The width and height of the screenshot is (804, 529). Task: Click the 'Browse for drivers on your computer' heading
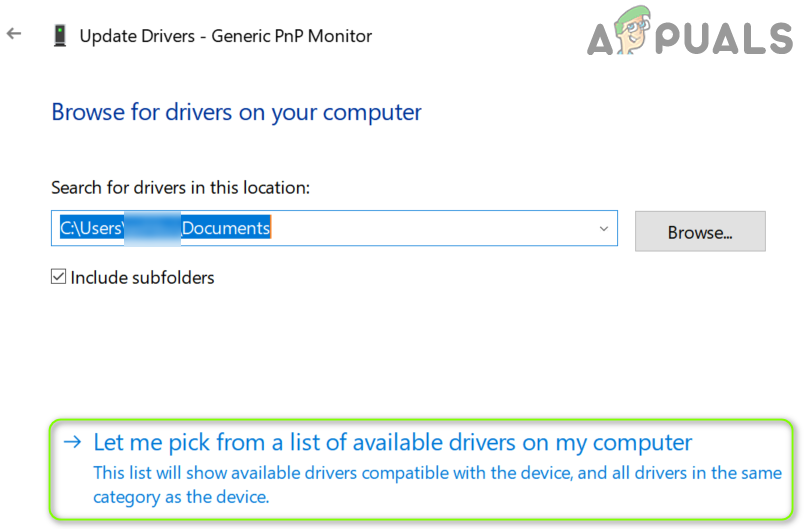click(236, 112)
